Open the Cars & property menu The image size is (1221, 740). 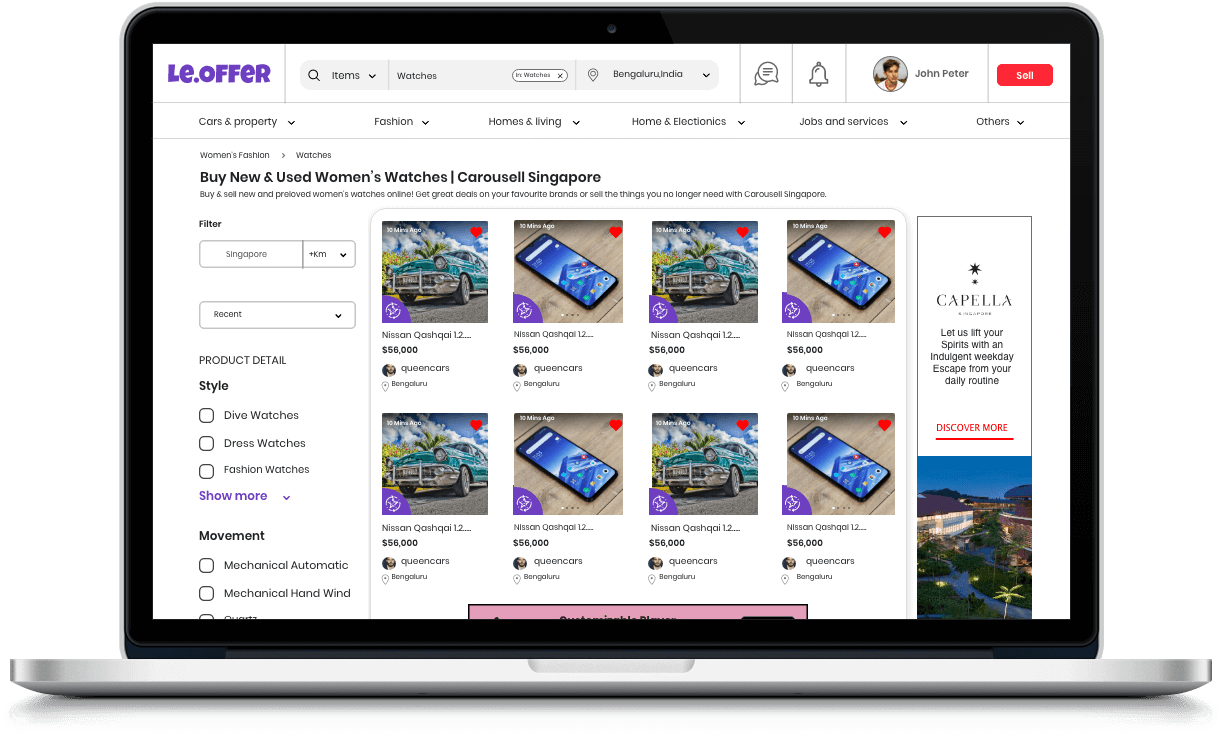[247, 122]
